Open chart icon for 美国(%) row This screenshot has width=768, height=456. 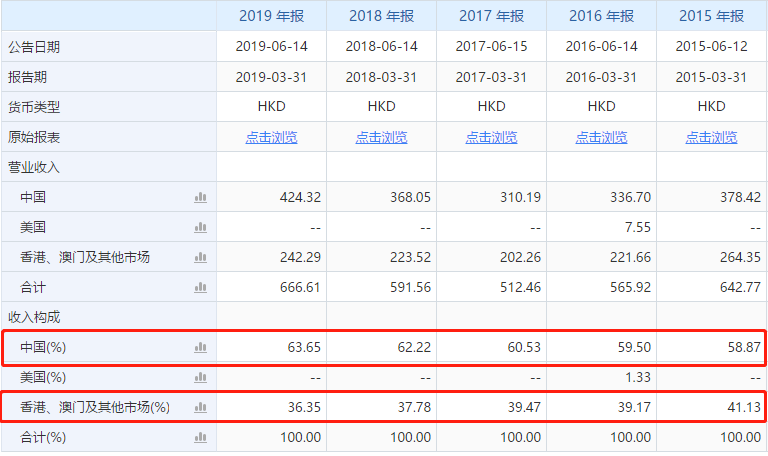pyautogui.click(x=200, y=377)
